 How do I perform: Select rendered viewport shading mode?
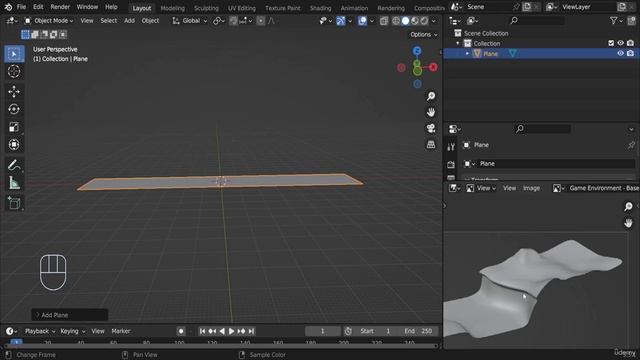(x=424, y=20)
